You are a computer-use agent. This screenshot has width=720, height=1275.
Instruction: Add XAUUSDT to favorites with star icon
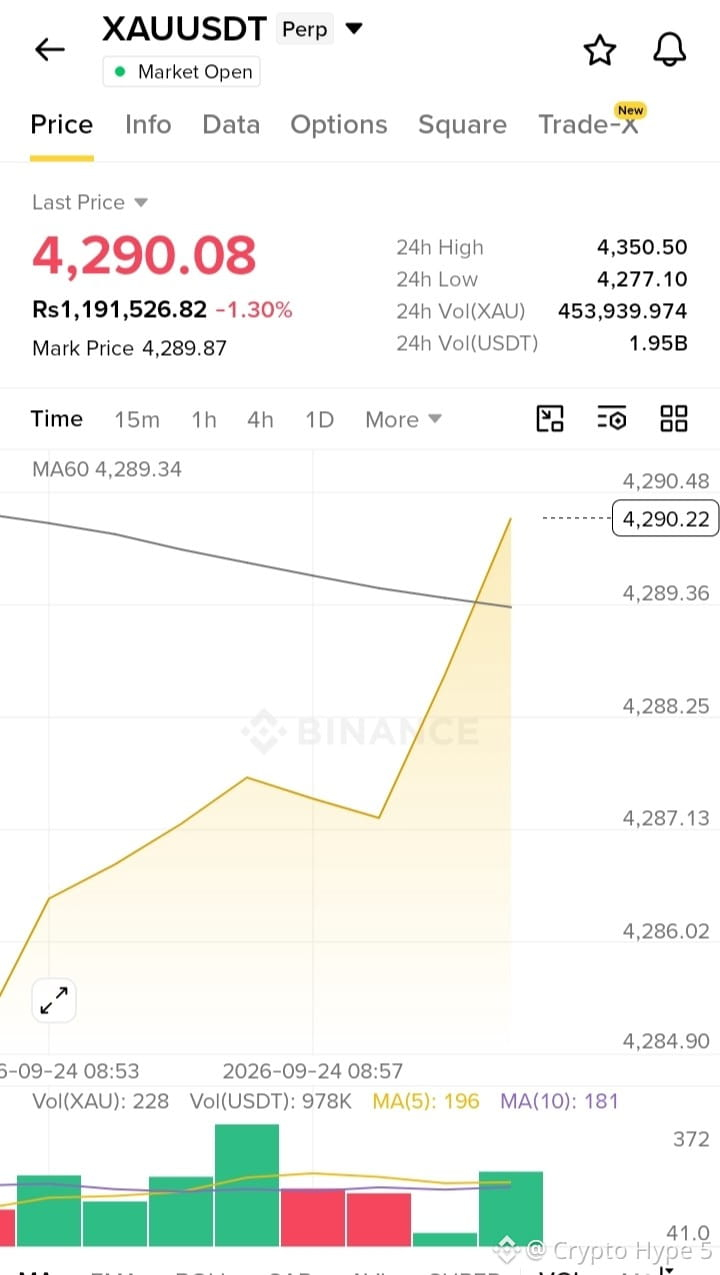(599, 50)
